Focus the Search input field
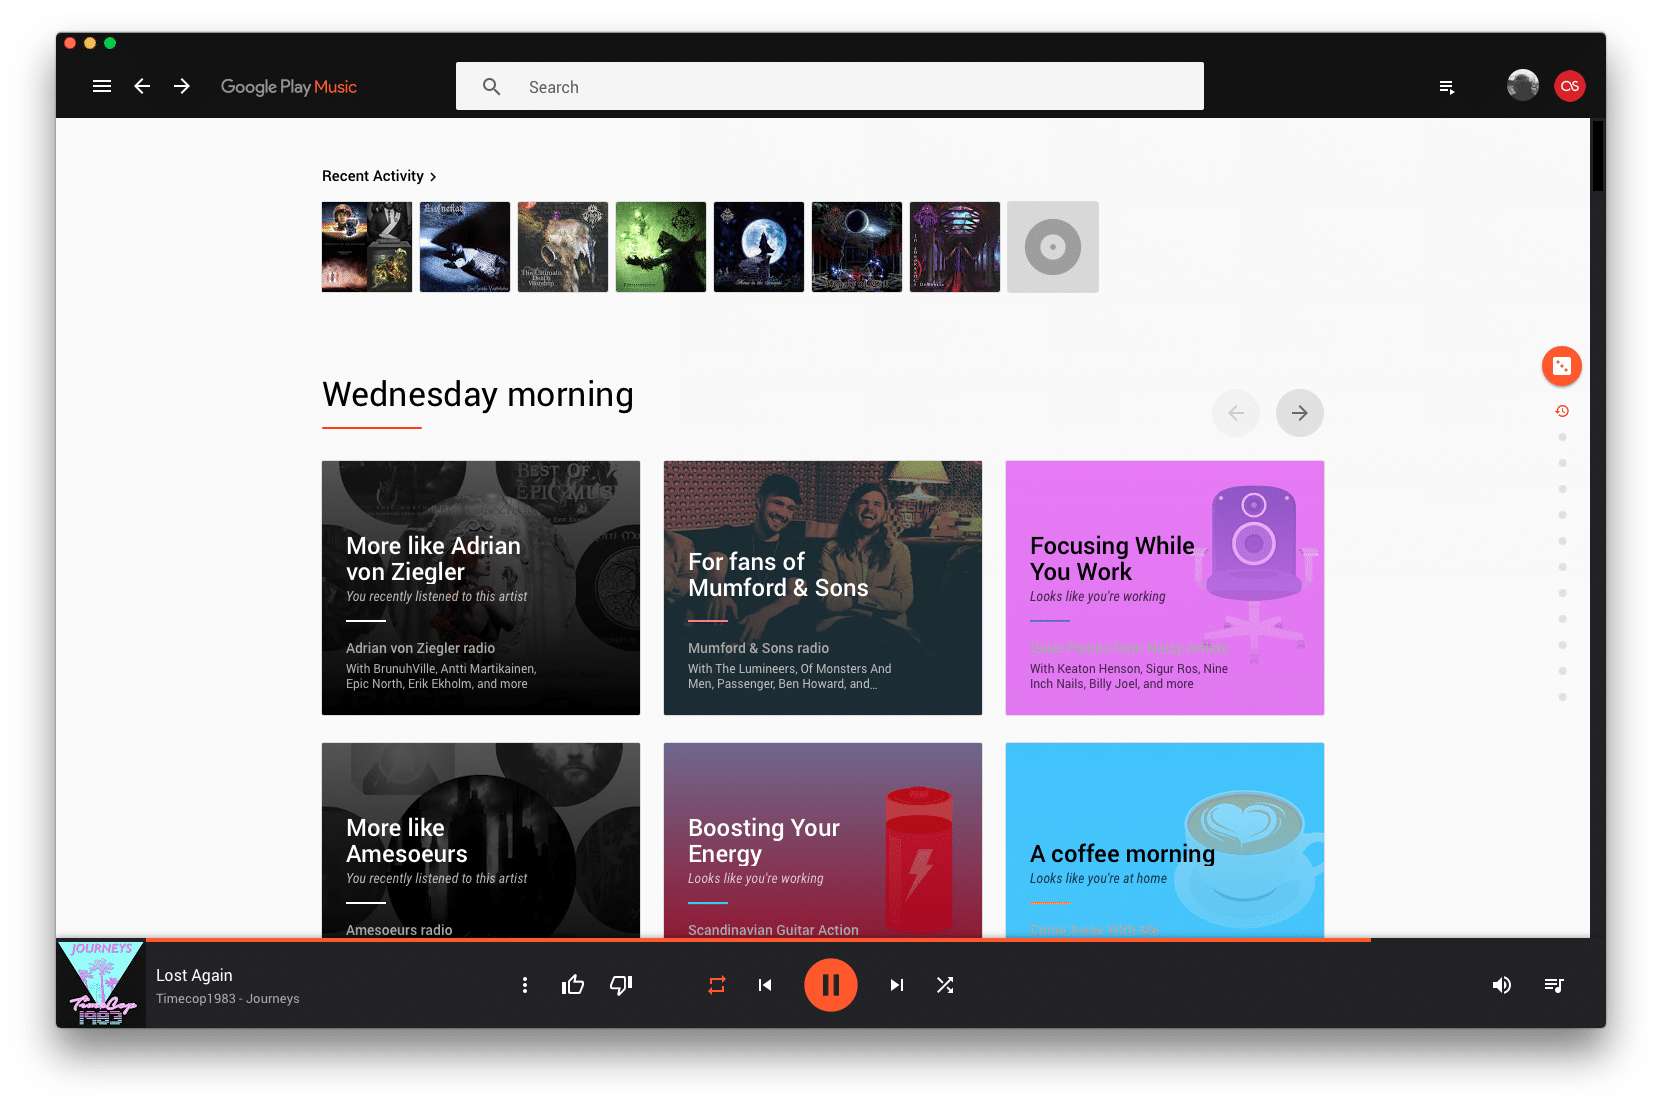This screenshot has height=1108, width=1662. [x=830, y=87]
